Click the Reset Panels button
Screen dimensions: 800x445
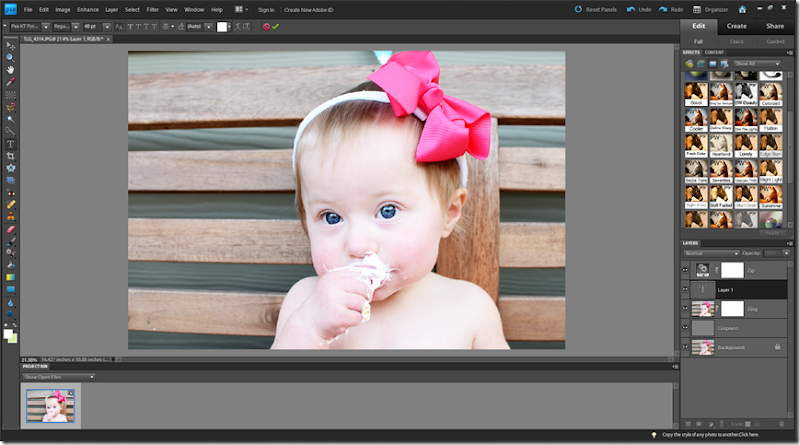click(x=599, y=9)
